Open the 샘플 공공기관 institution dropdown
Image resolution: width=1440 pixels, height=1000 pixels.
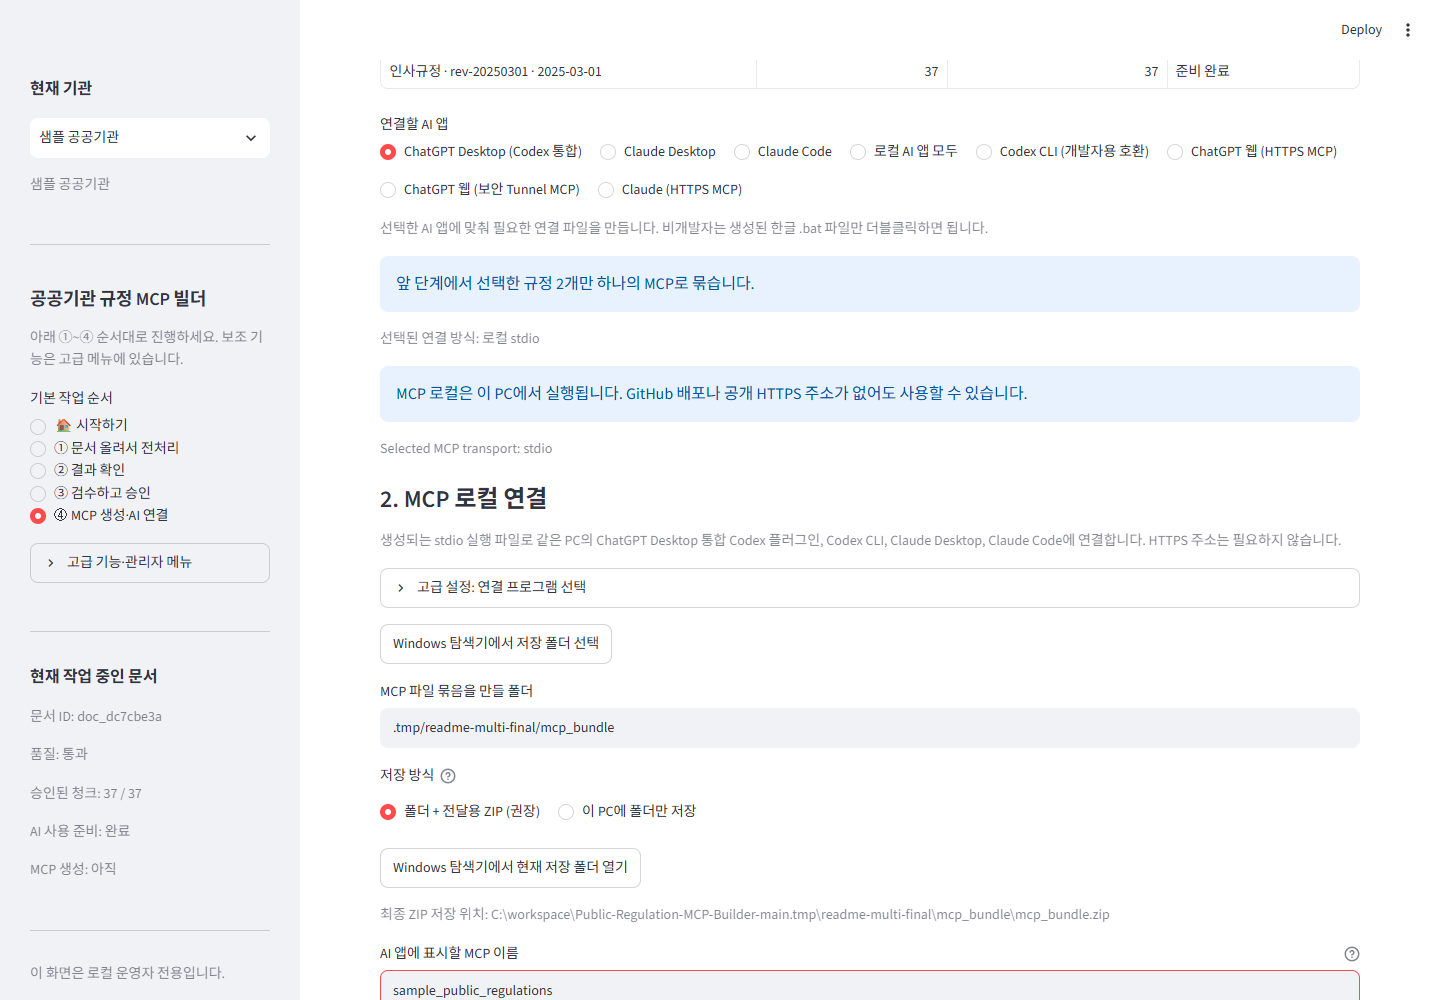coord(150,138)
